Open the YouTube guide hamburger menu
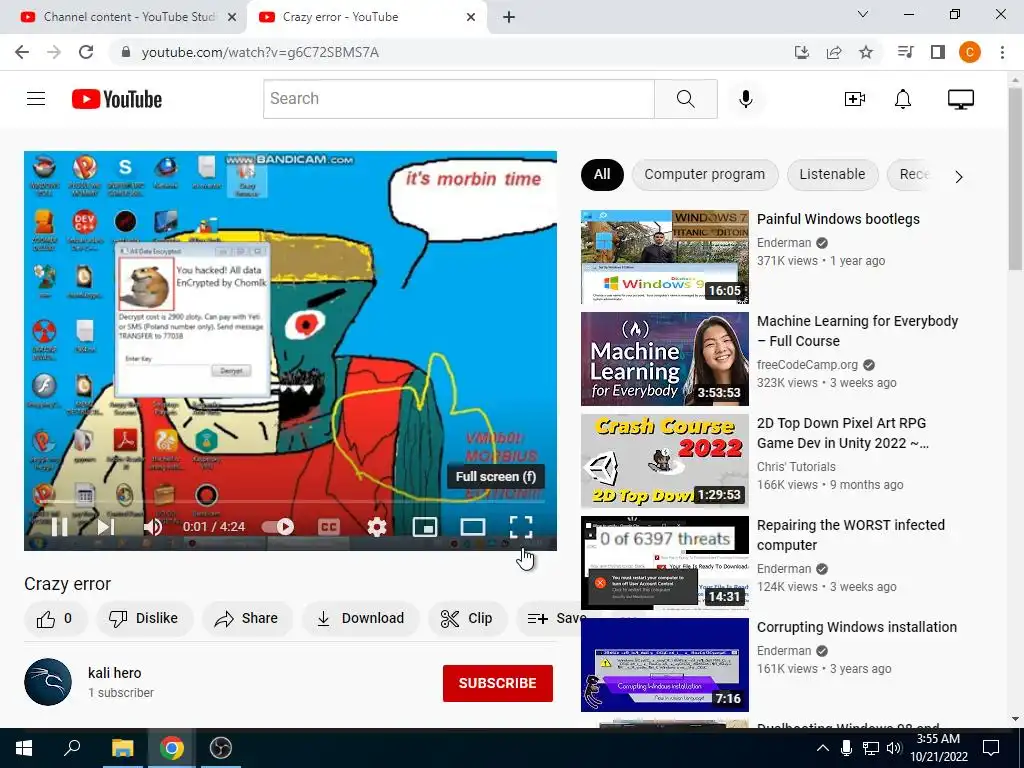 pos(36,99)
